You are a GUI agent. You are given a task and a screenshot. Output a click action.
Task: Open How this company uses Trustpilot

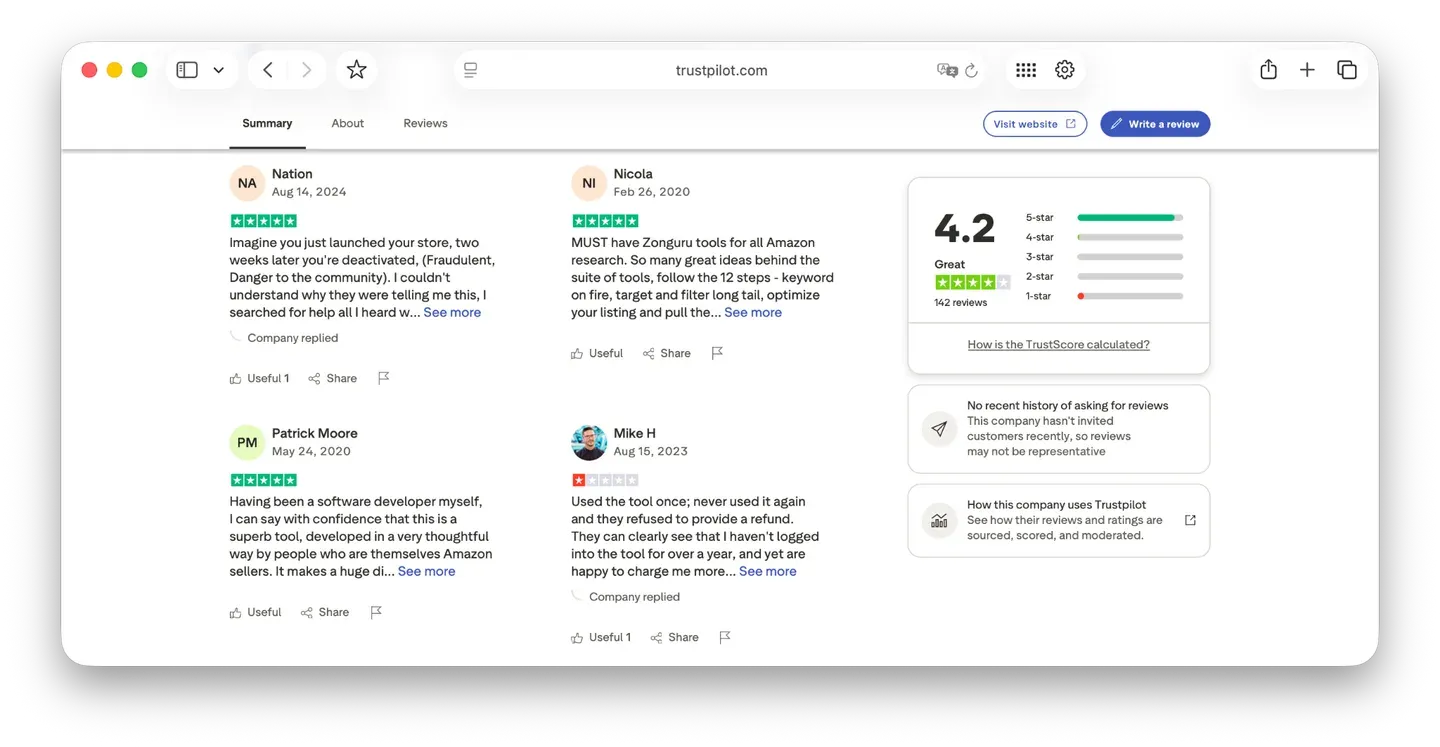pos(1058,520)
